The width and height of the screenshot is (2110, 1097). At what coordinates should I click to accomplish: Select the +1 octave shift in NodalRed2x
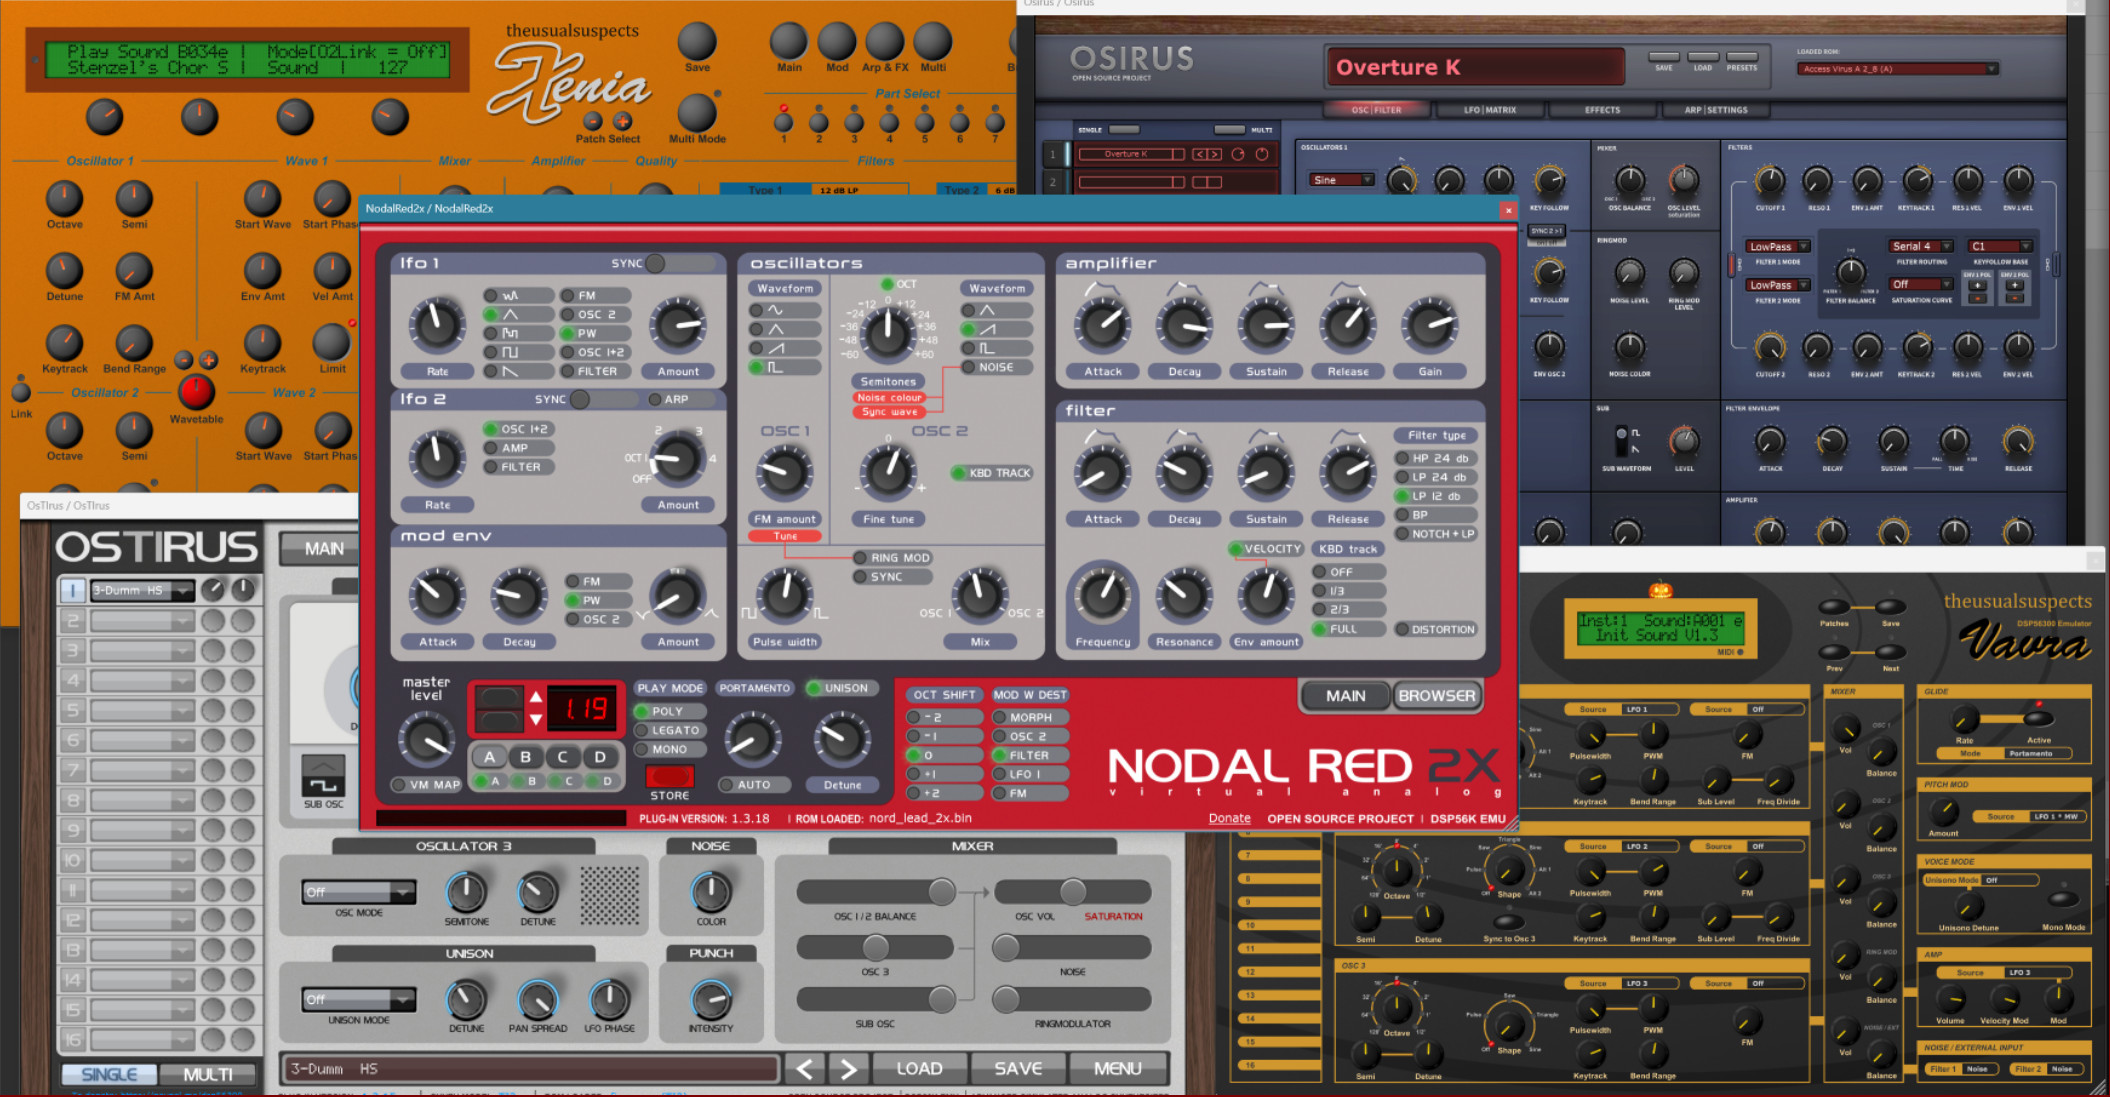944,774
